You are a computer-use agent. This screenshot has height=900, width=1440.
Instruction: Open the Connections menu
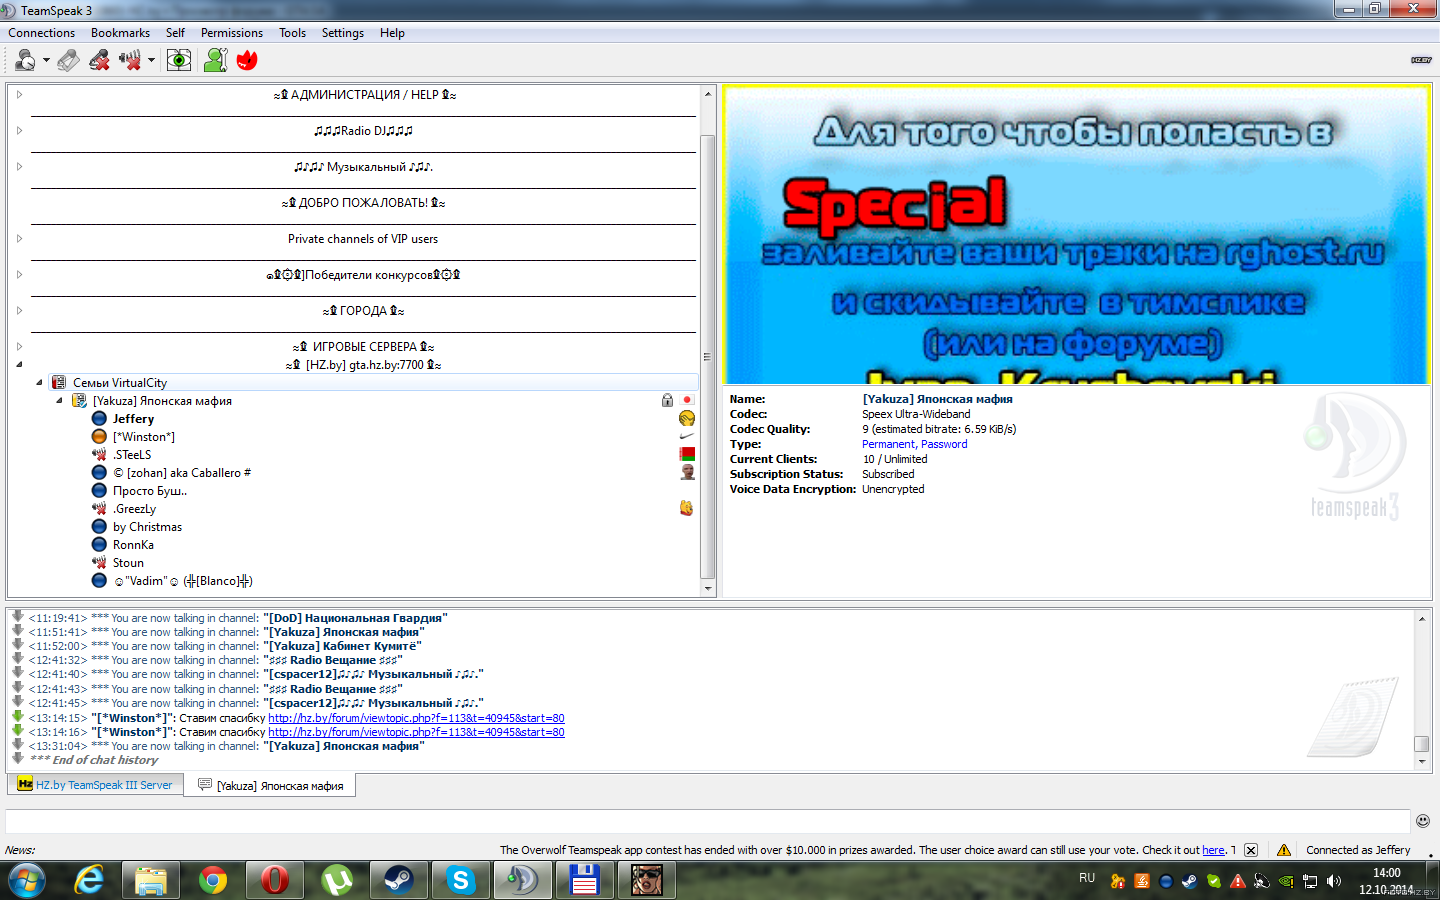(42, 33)
